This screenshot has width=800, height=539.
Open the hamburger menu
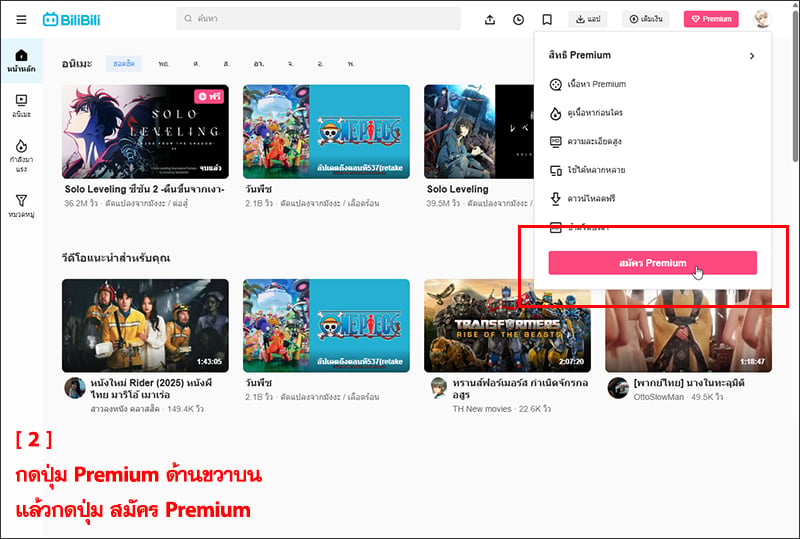[x=21, y=19]
